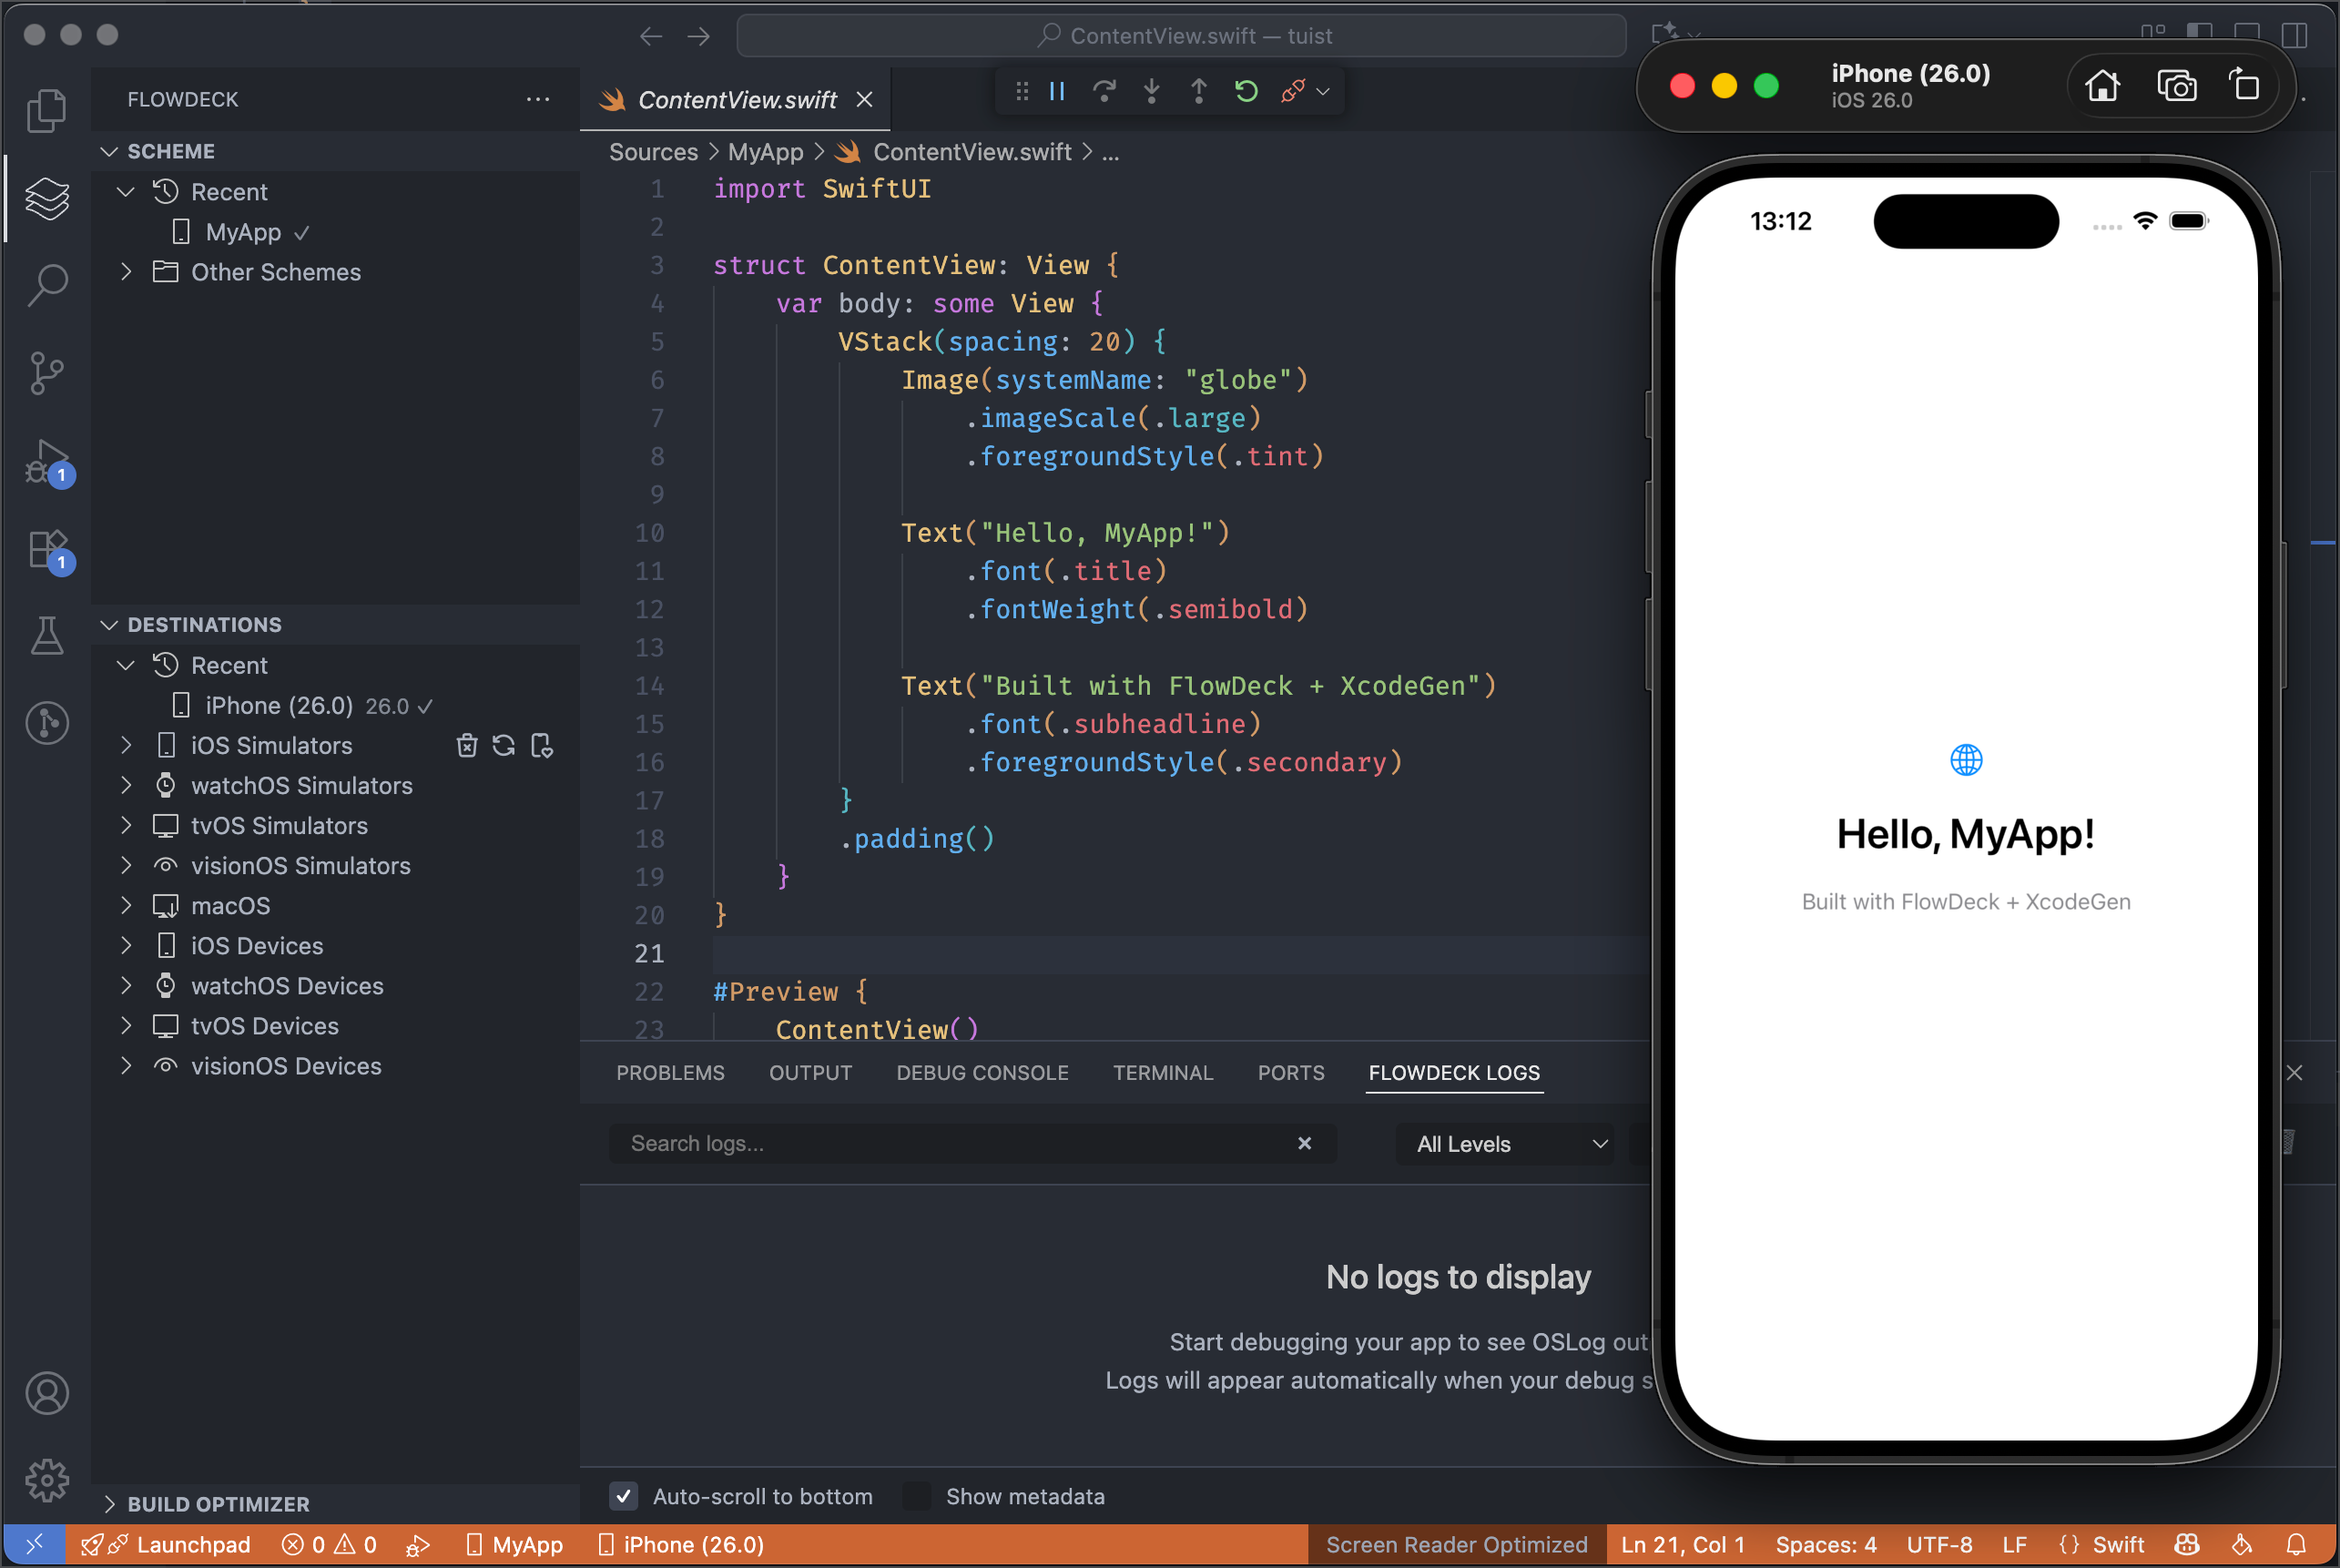Open FlowDeck panel more actions menu
This screenshot has height=1568, width=2340.
point(538,99)
